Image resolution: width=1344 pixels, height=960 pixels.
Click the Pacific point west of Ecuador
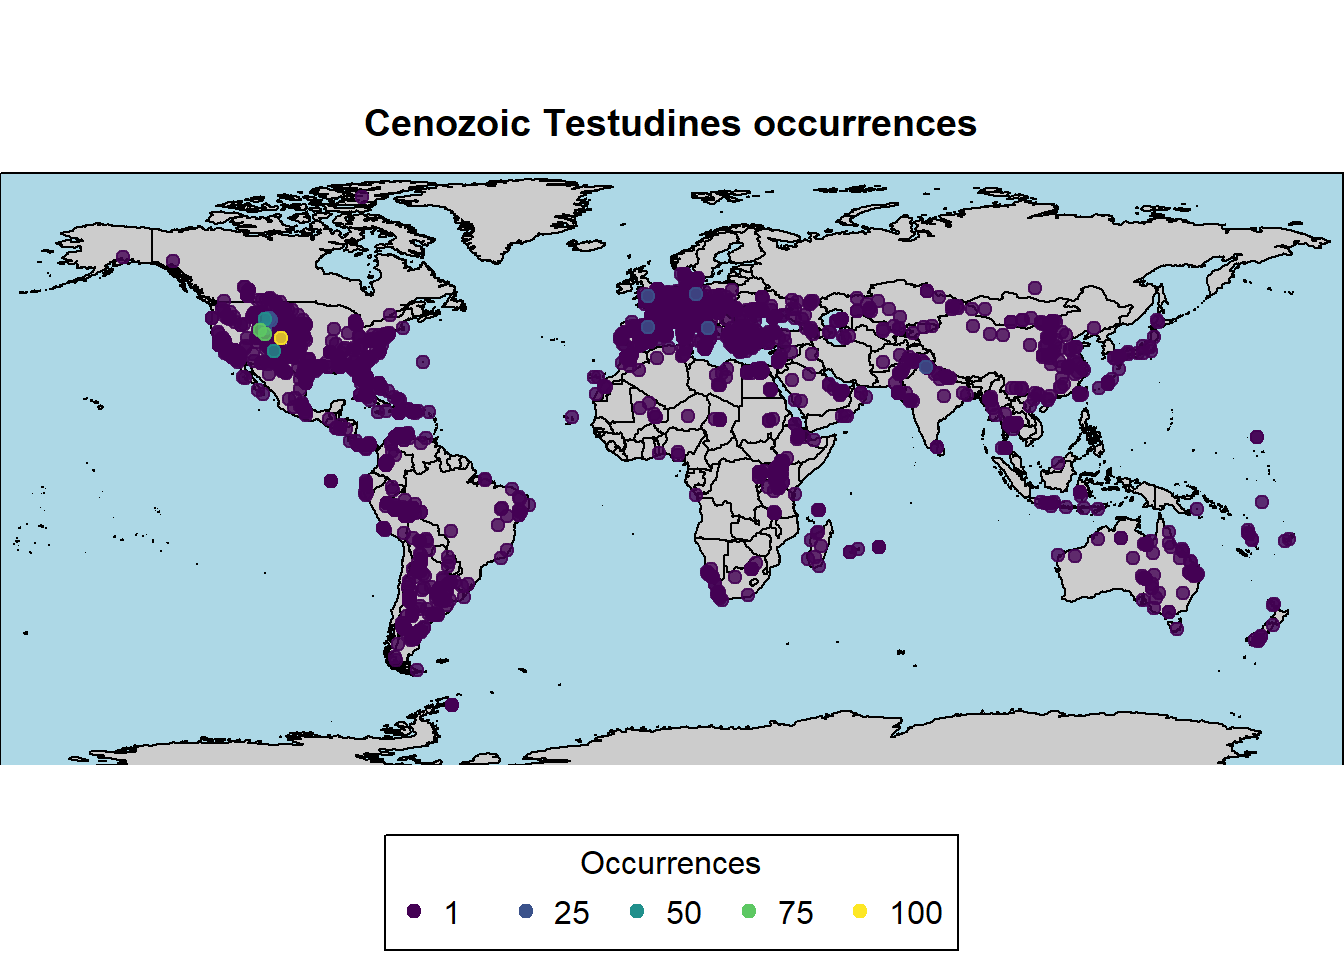[331, 481]
